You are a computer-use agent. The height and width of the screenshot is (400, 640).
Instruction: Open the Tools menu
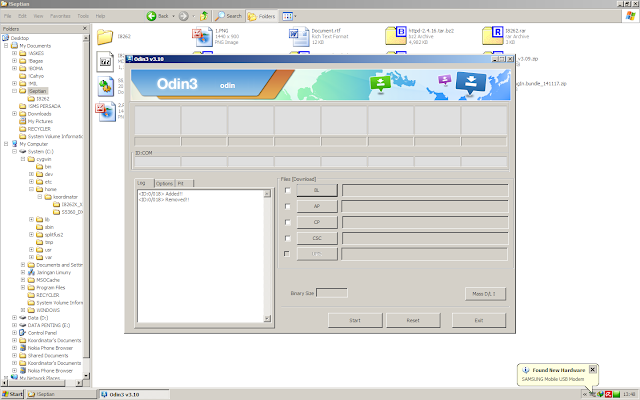83,16
